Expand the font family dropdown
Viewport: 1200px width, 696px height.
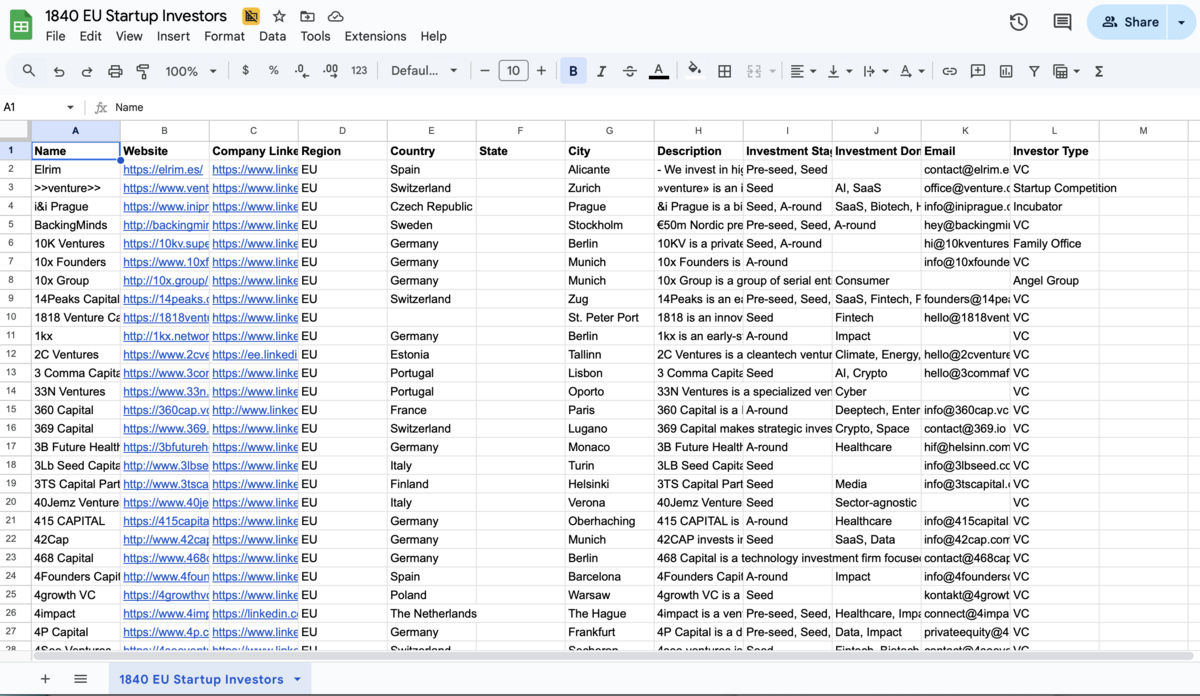click(424, 71)
